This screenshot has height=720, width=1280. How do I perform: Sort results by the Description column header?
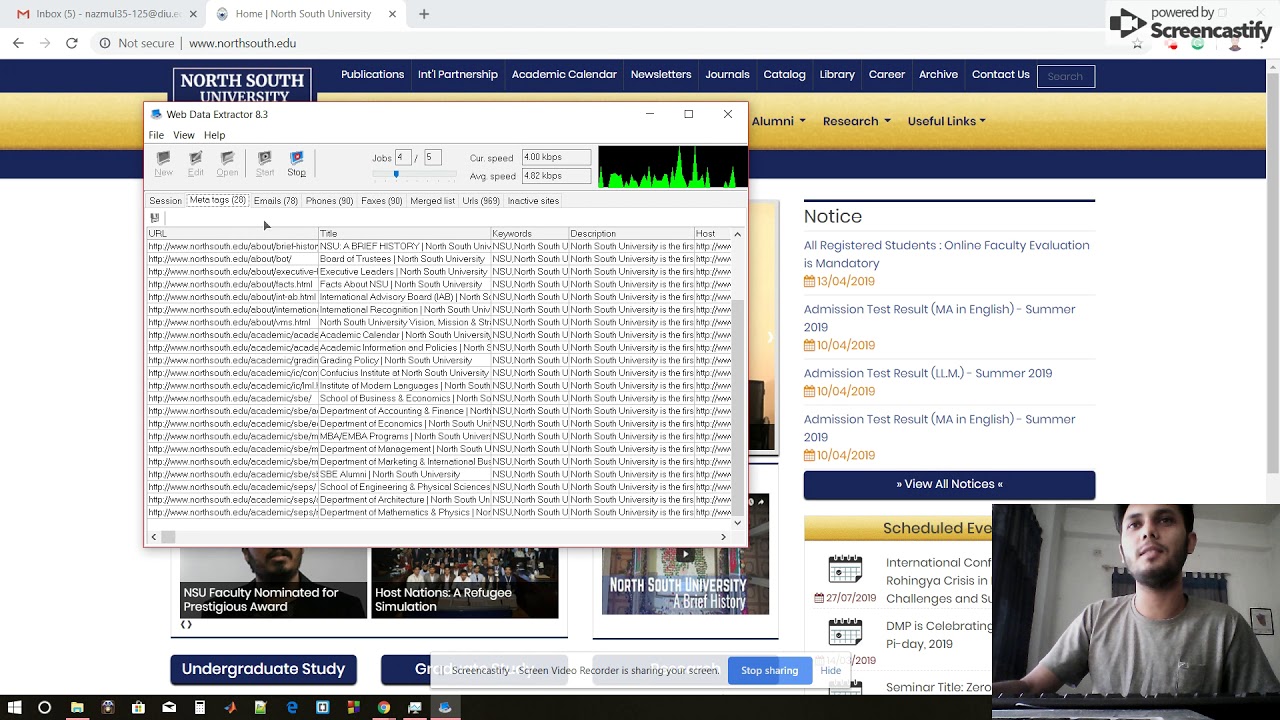[x=632, y=234]
